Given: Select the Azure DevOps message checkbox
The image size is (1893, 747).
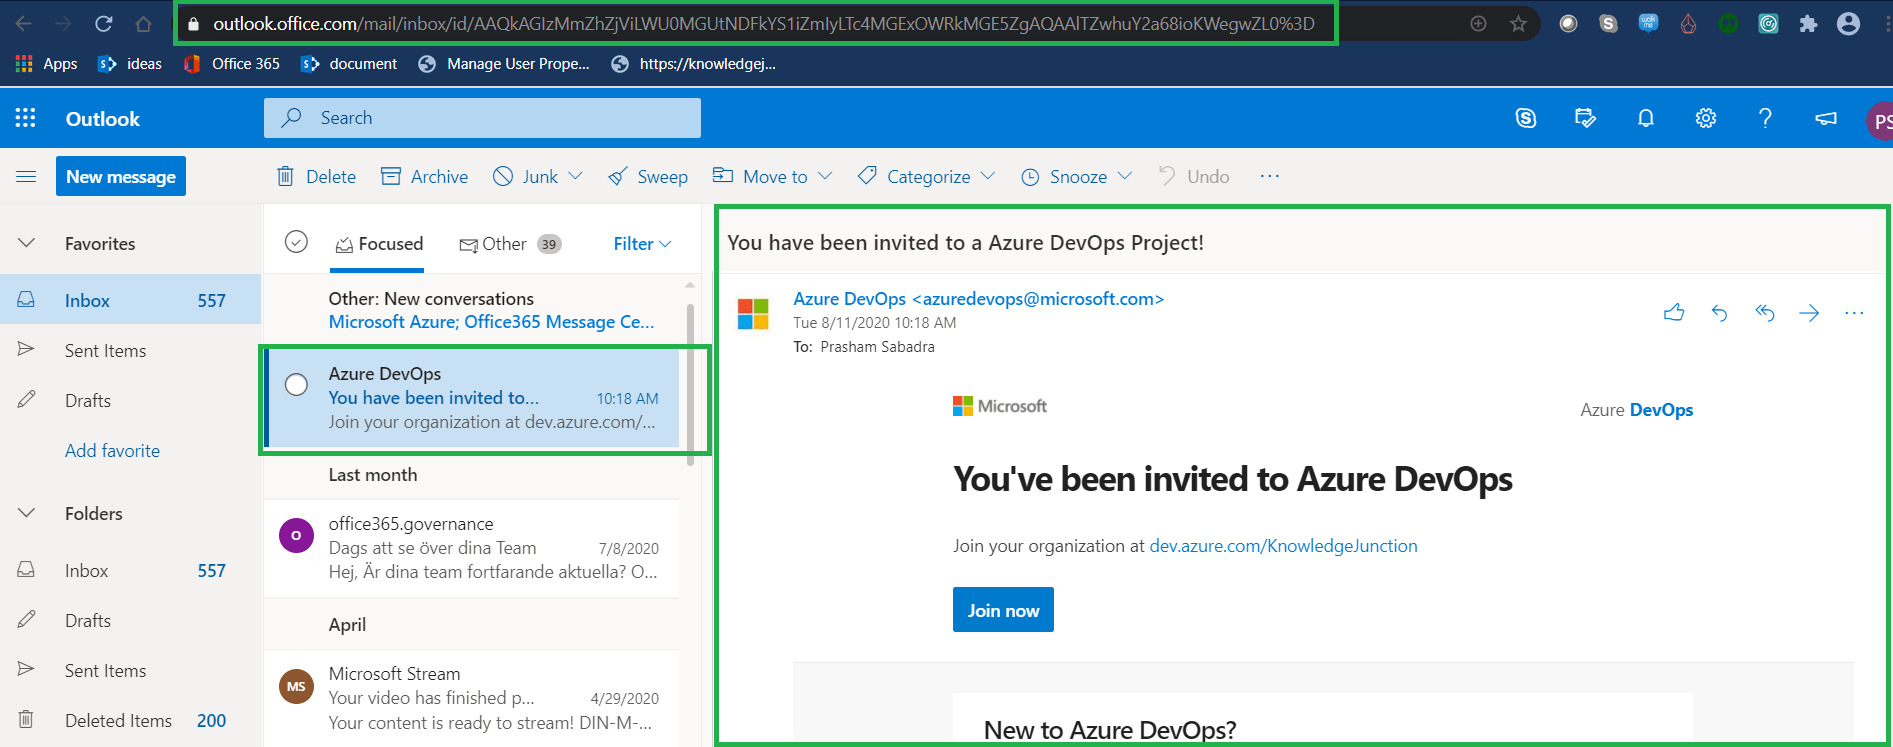Looking at the screenshot, I should coord(296,384).
